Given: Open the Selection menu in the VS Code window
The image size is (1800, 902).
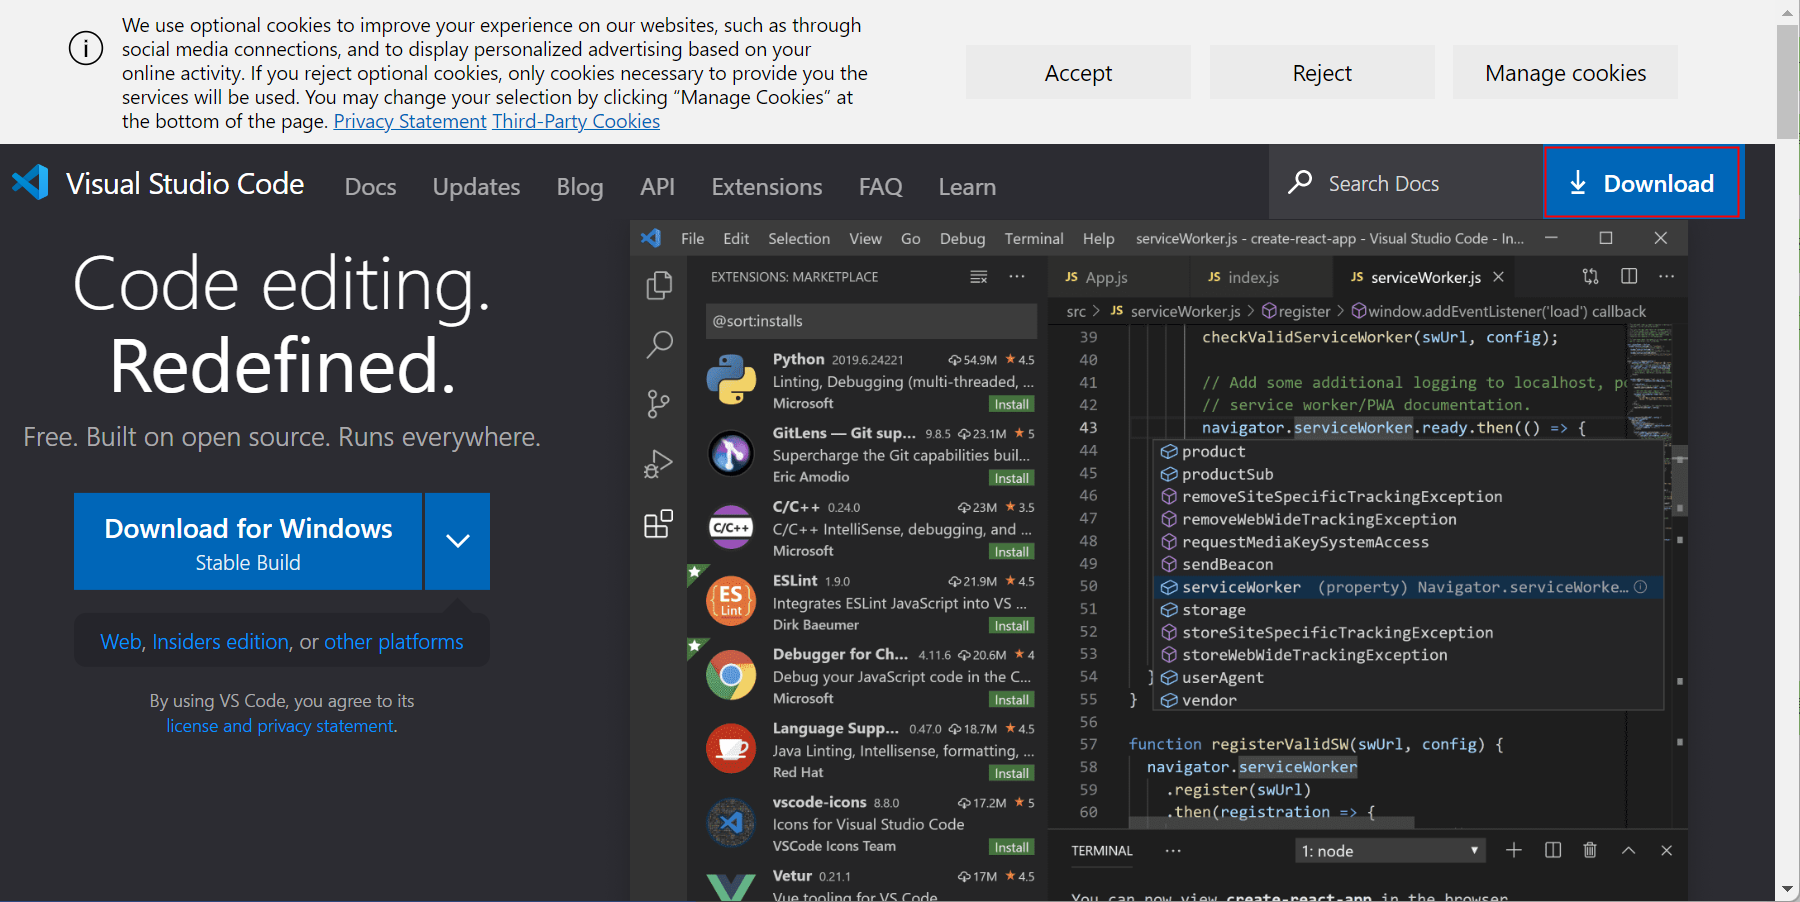Looking at the screenshot, I should point(799,239).
